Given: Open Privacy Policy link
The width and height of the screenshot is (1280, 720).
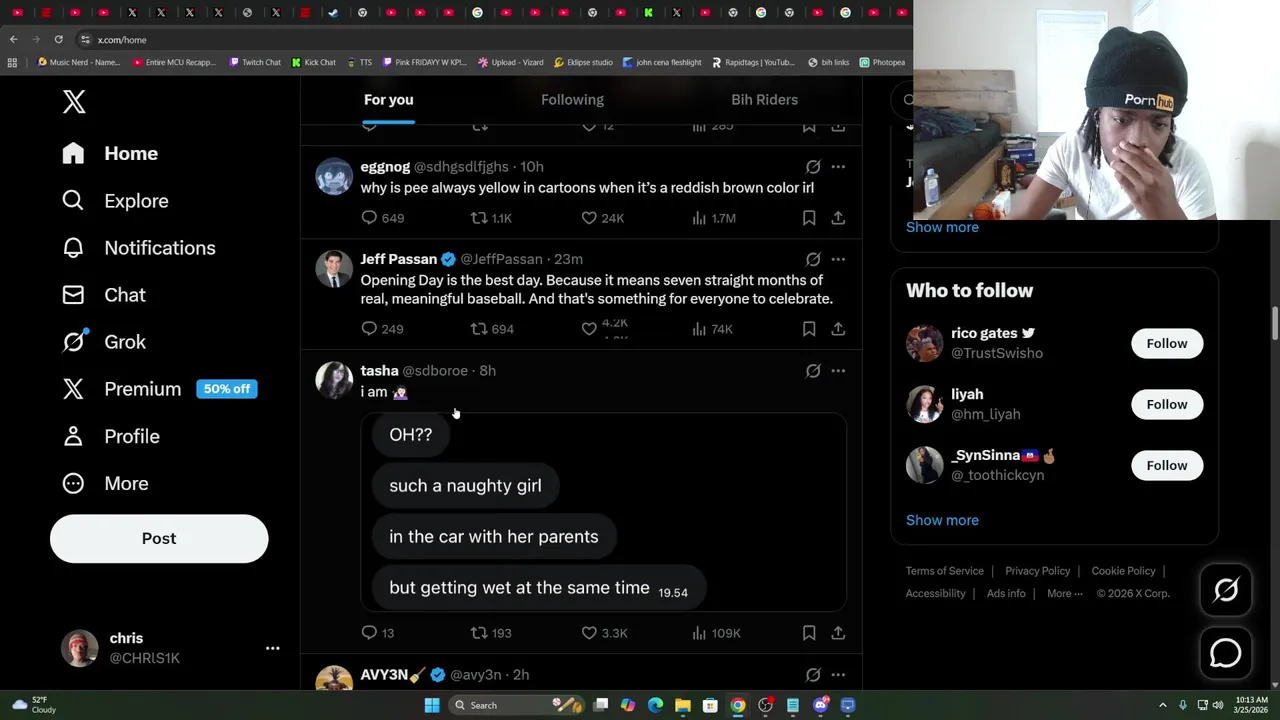Looking at the screenshot, I should coord(1037,571).
